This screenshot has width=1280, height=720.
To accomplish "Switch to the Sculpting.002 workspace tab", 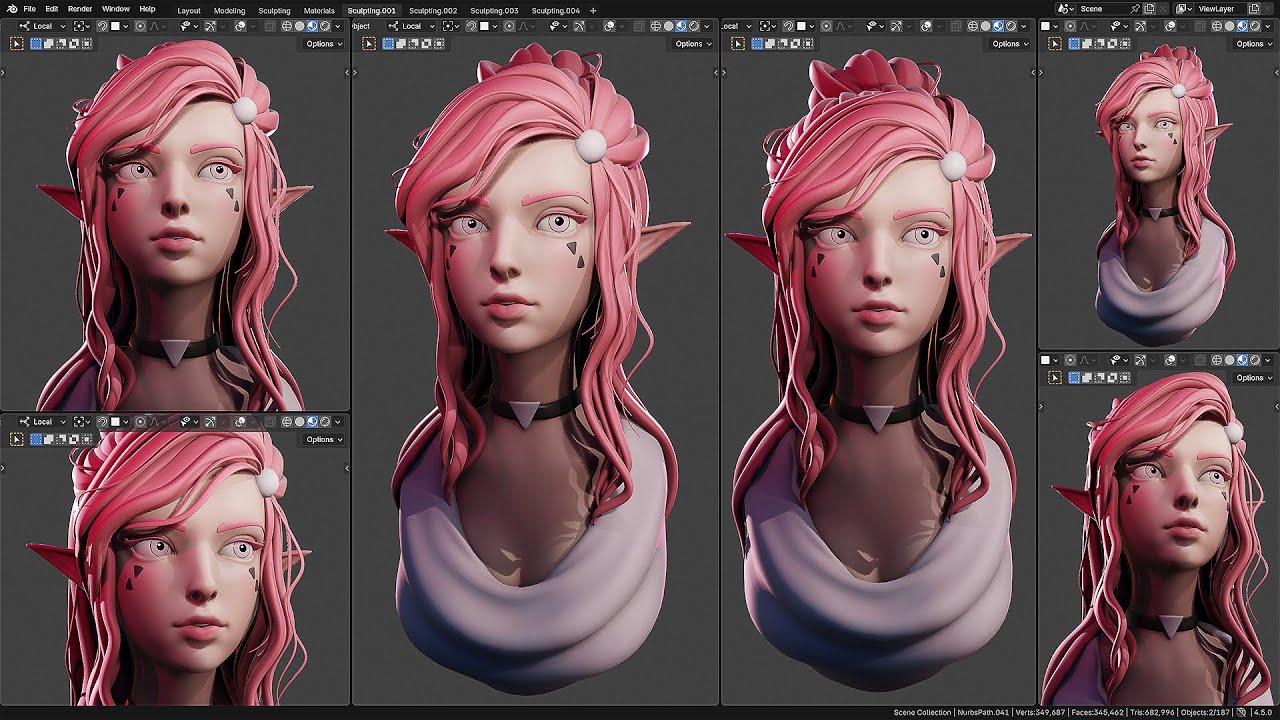I will point(433,10).
